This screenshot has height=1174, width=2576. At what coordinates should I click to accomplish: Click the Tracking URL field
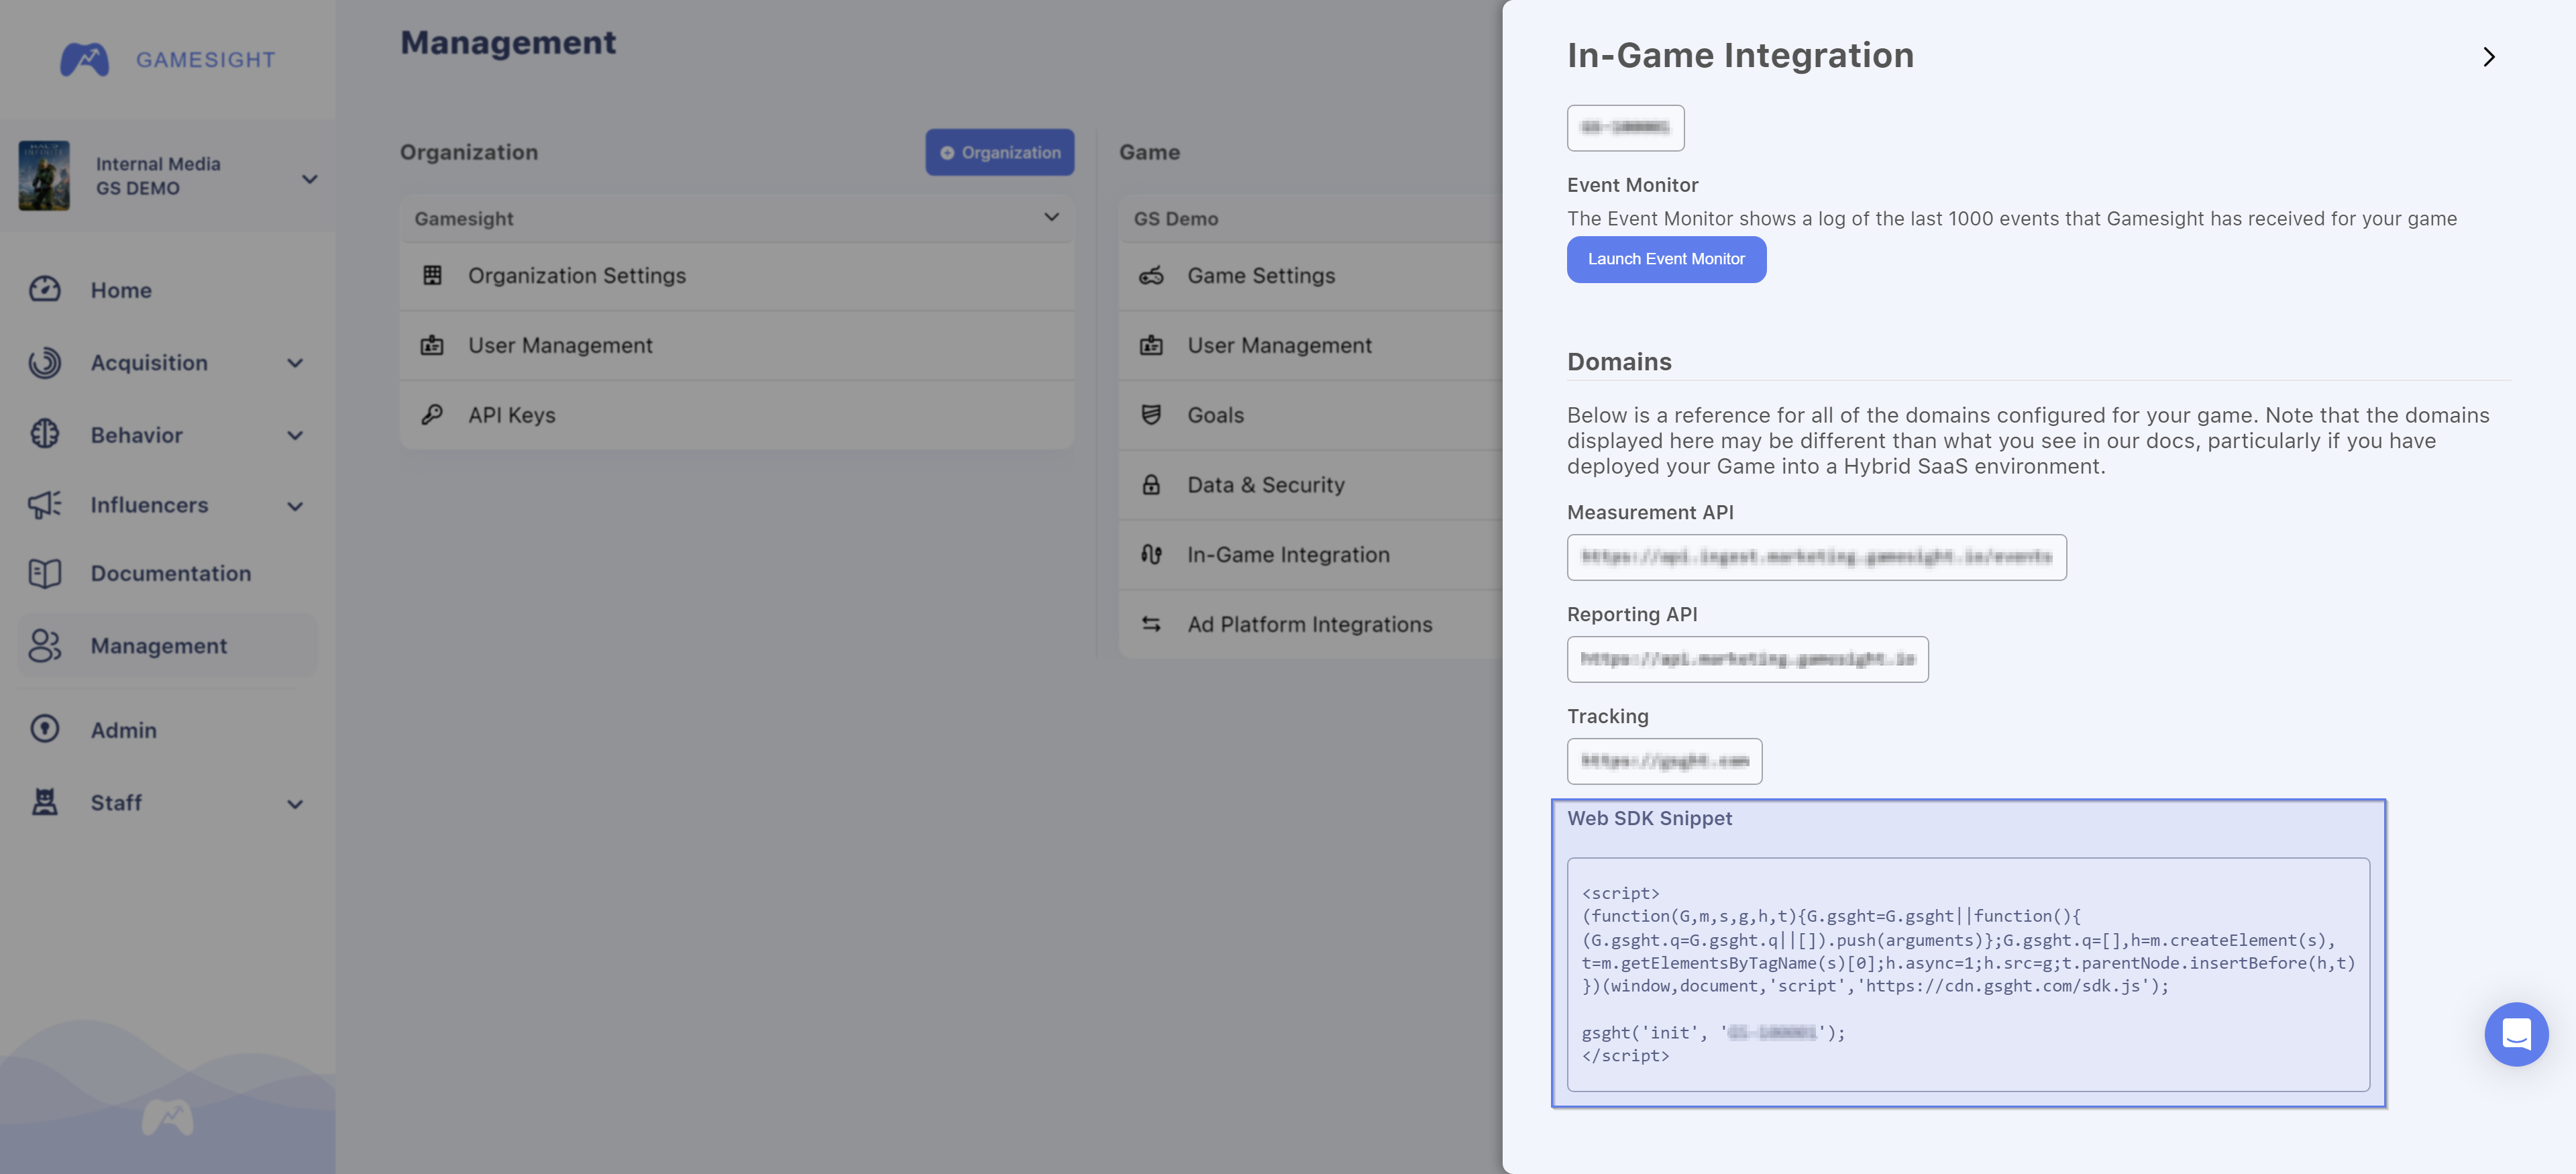[1664, 761]
